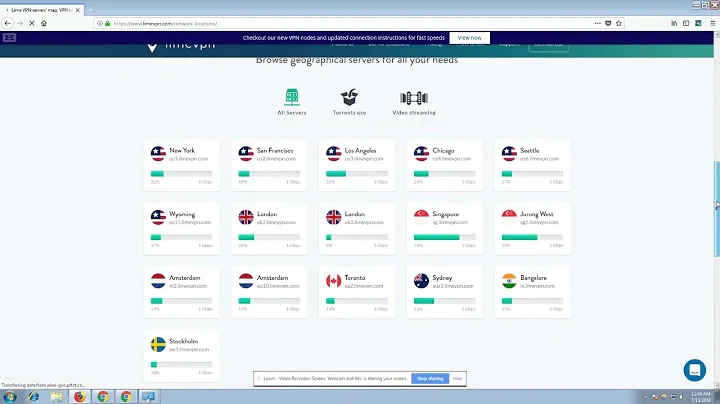This screenshot has height=404, width=720.
Task: Click the Jurong West server load bar
Action: pos(532,237)
